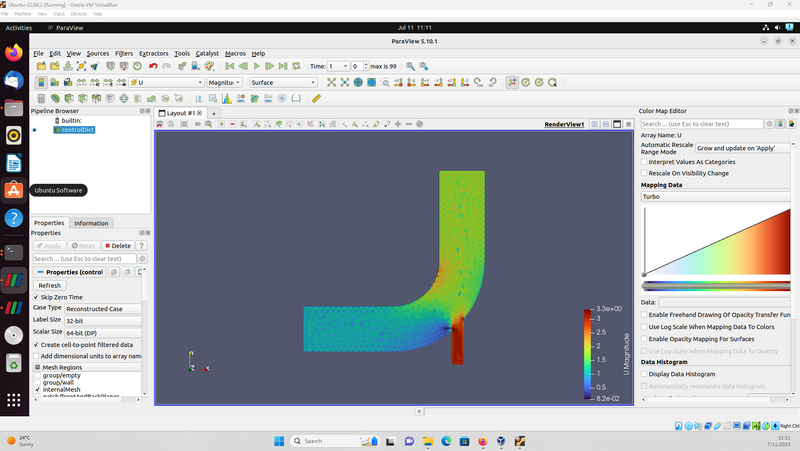This screenshot has width=800, height=451.
Task: Set view direction to +Y
Action: [x=425, y=83]
